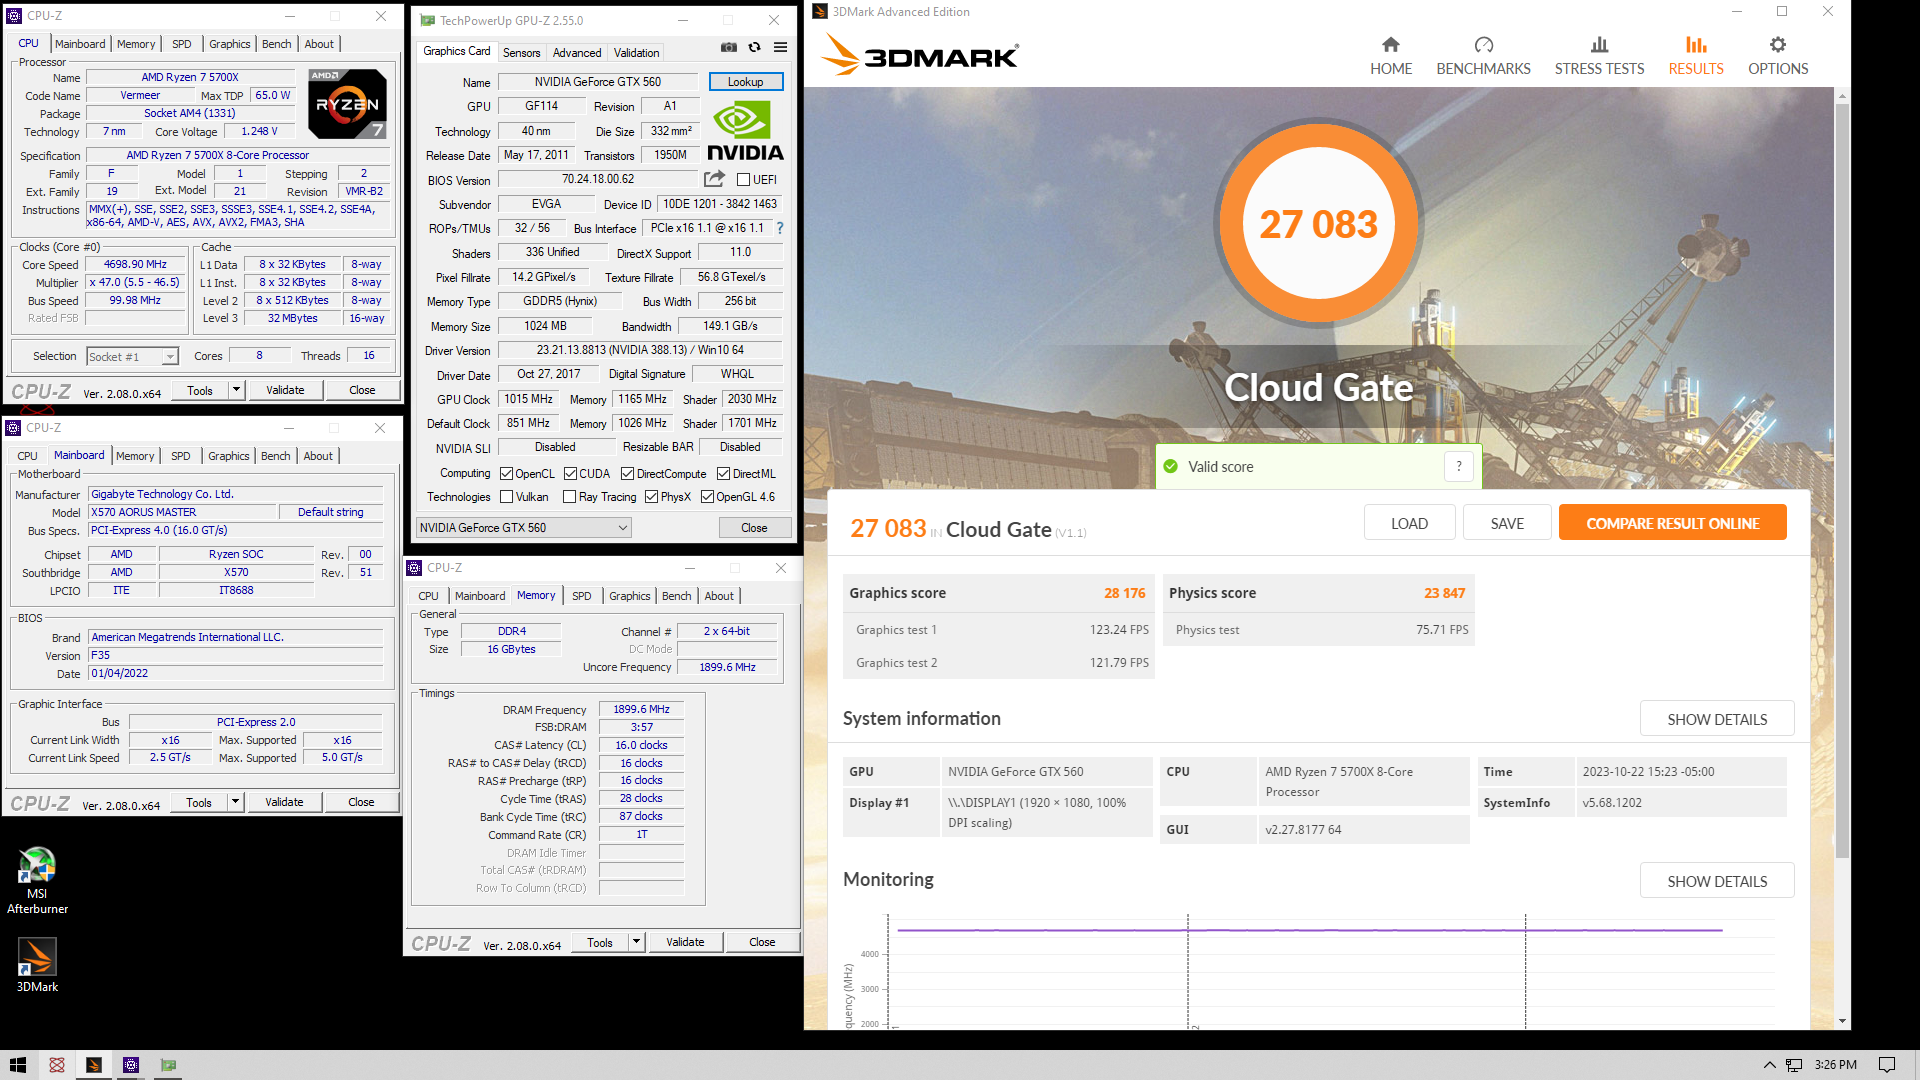1920x1080 pixels.
Task: Click the Tools button in Mainboard window
Action: pos(199,802)
